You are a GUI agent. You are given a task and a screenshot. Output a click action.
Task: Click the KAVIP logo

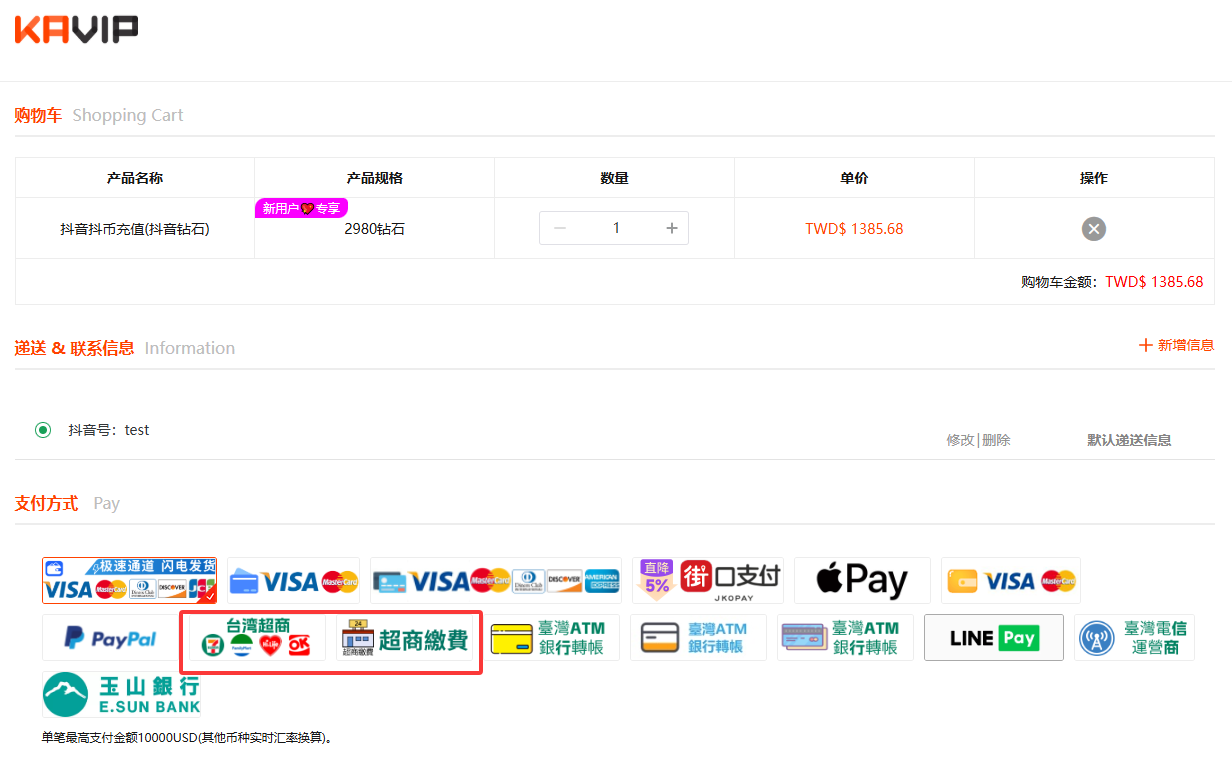pyautogui.click(x=76, y=30)
